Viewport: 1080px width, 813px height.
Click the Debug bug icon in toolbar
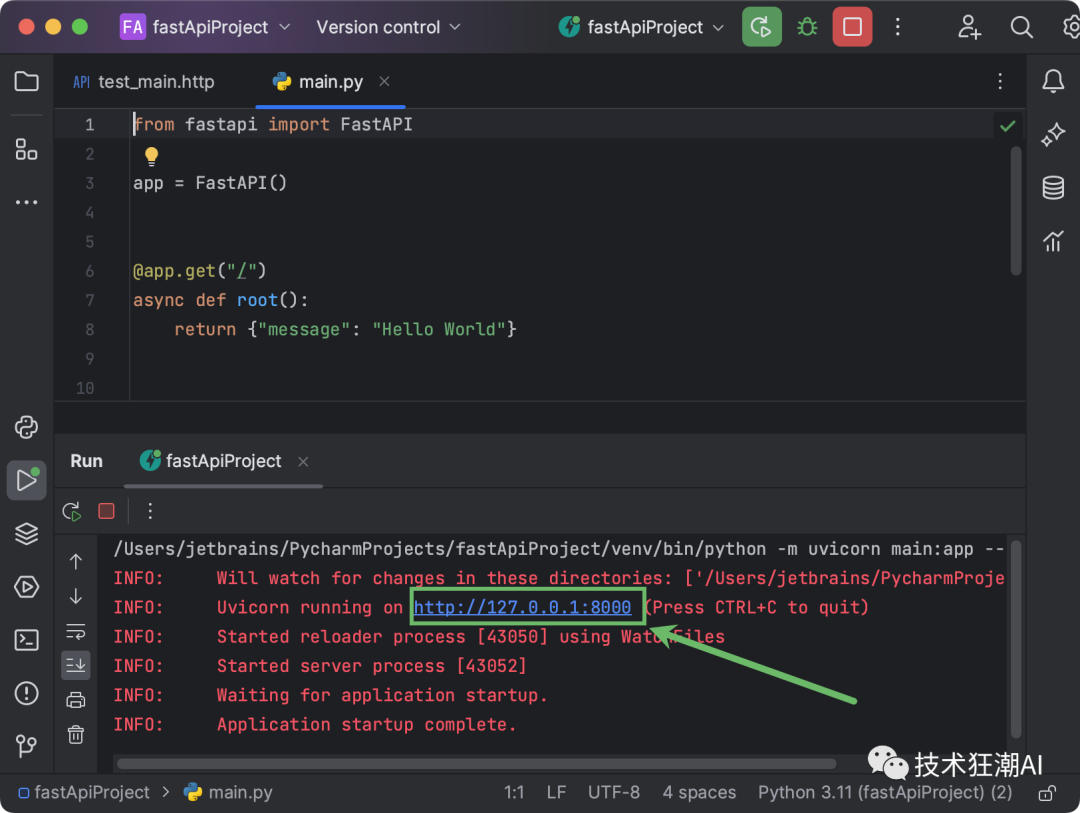pyautogui.click(x=807, y=27)
